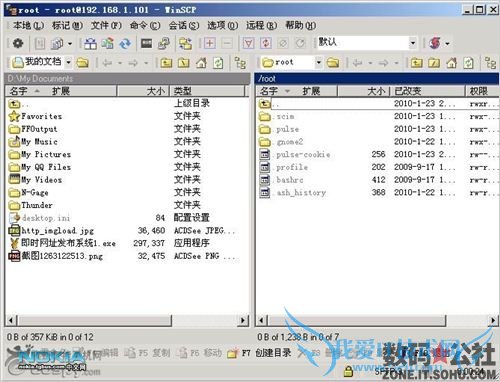500x382 pixels.
Task: Go to remote parent directory icon
Action: [416, 62]
